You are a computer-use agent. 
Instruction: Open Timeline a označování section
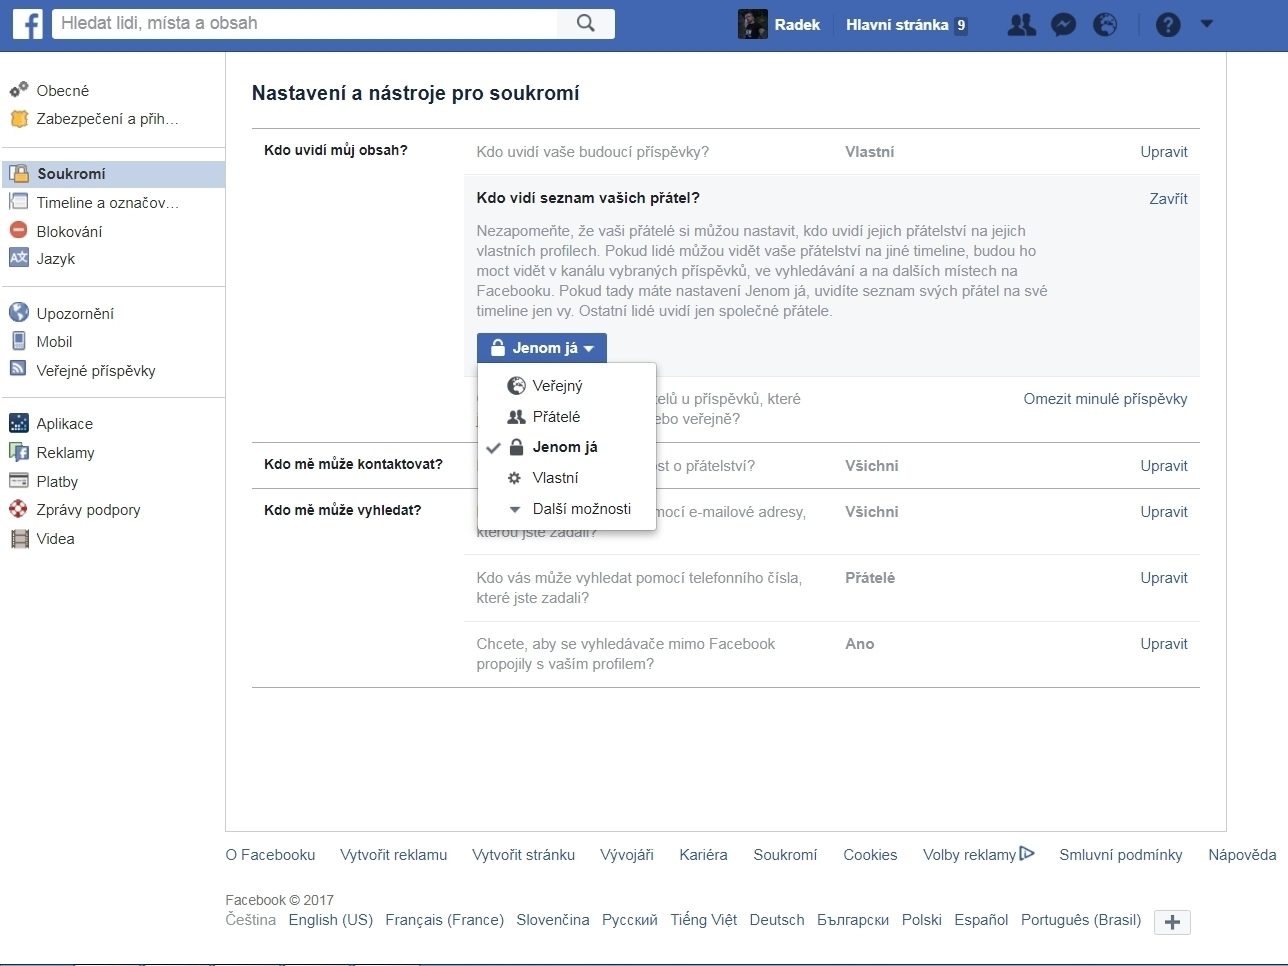tap(108, 202)
